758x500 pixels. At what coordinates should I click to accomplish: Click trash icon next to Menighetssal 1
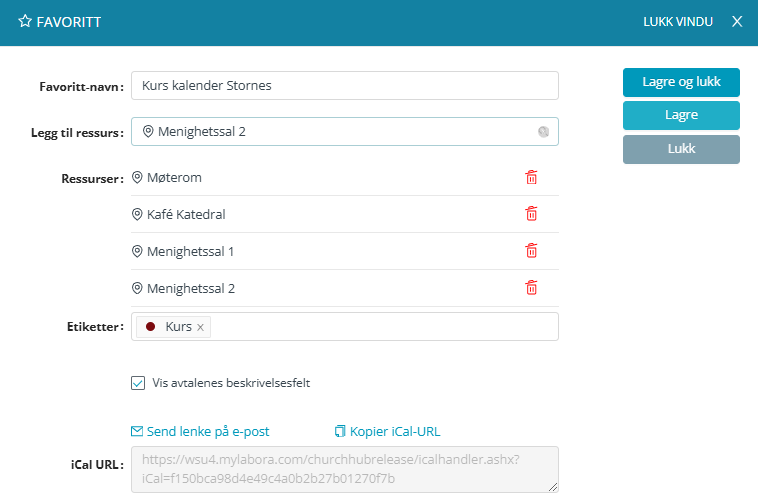[531, 251]
